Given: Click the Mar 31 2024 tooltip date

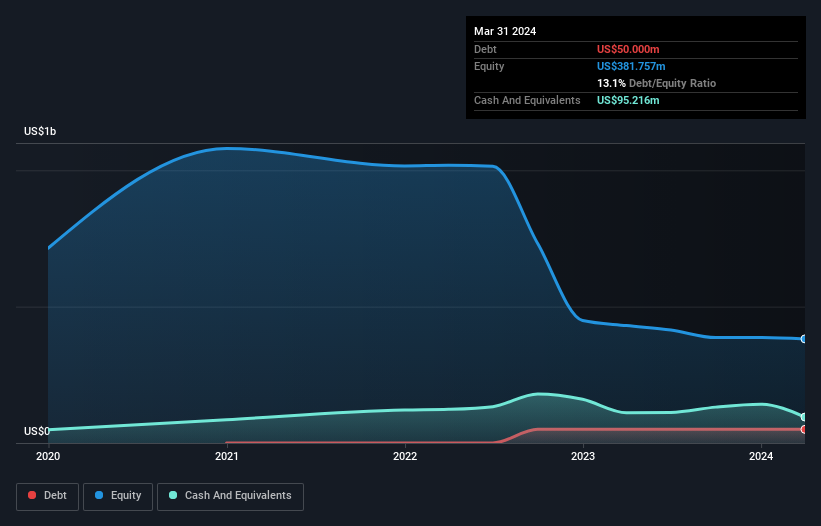Looking at the screenshot, I should [x=505, y=31].
